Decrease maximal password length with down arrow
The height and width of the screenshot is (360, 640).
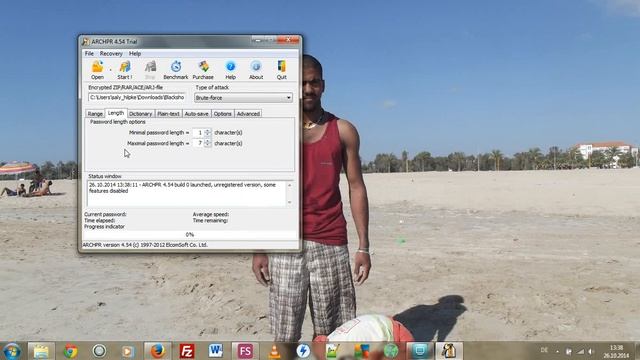tap(208, 145)
